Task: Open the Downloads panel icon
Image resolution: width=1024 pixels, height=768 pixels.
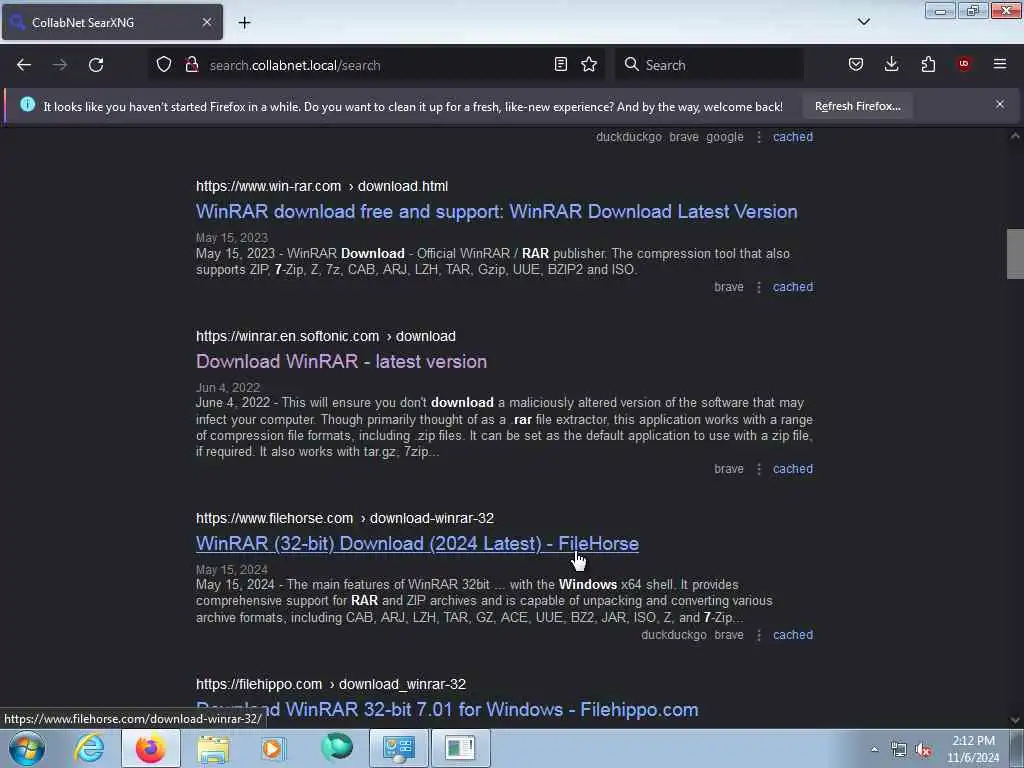Action: (x=891, y=64)
